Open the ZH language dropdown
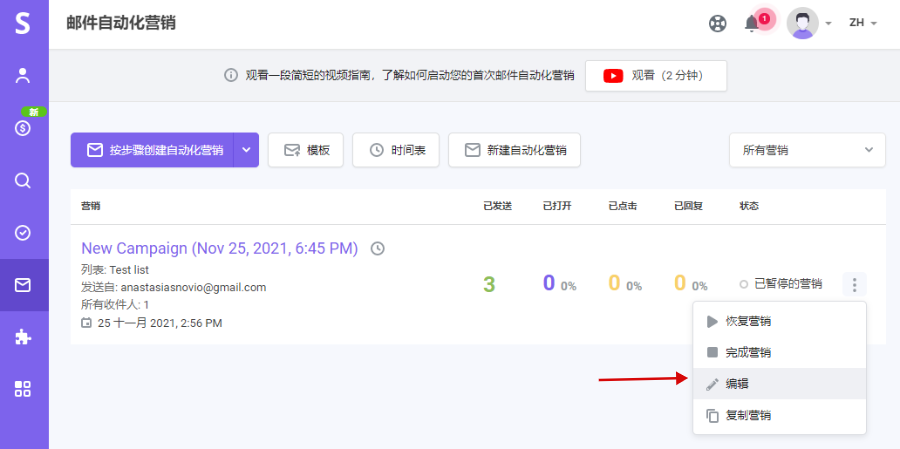Image resolution: width=900 pixels, height=449 pixels. [x=863, y=23]
